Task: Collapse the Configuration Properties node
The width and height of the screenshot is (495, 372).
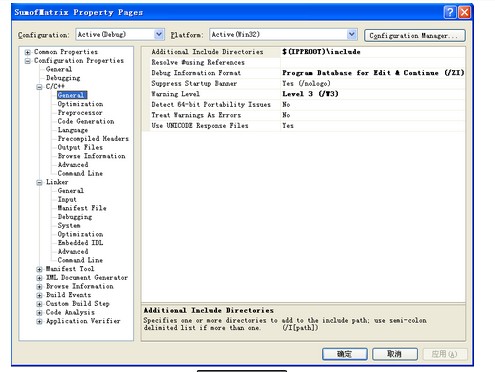Action: (x=28, y=61)
